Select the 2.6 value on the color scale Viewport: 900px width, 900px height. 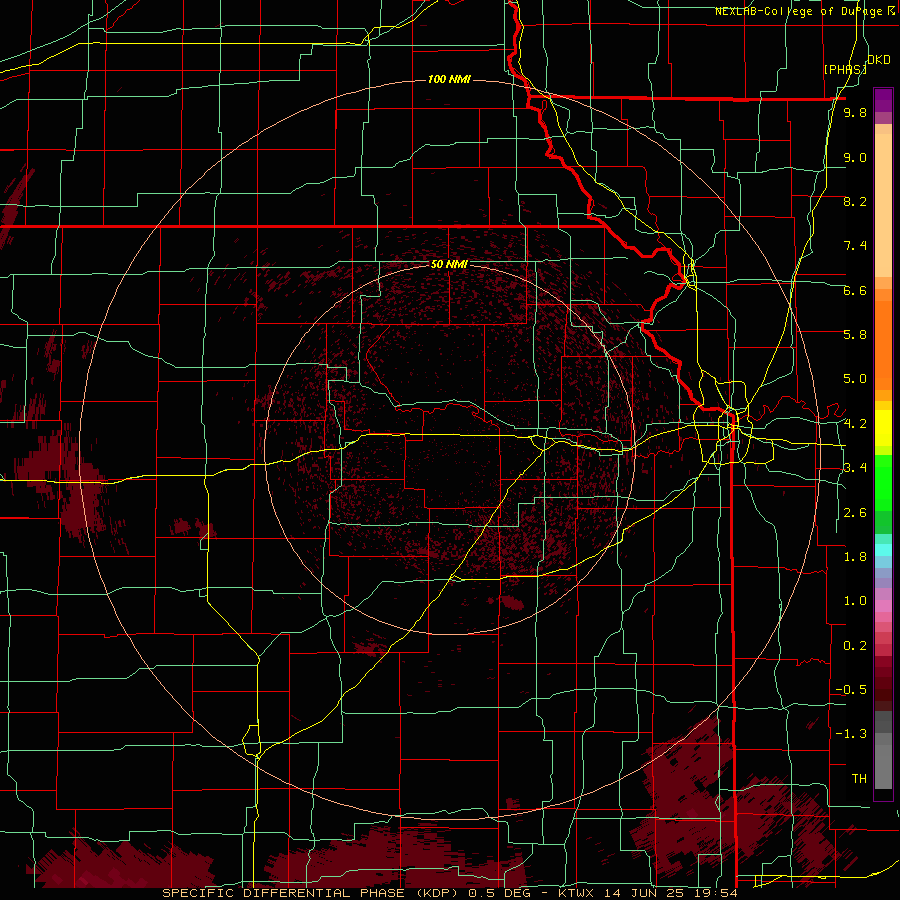click(x=855, y=513)
